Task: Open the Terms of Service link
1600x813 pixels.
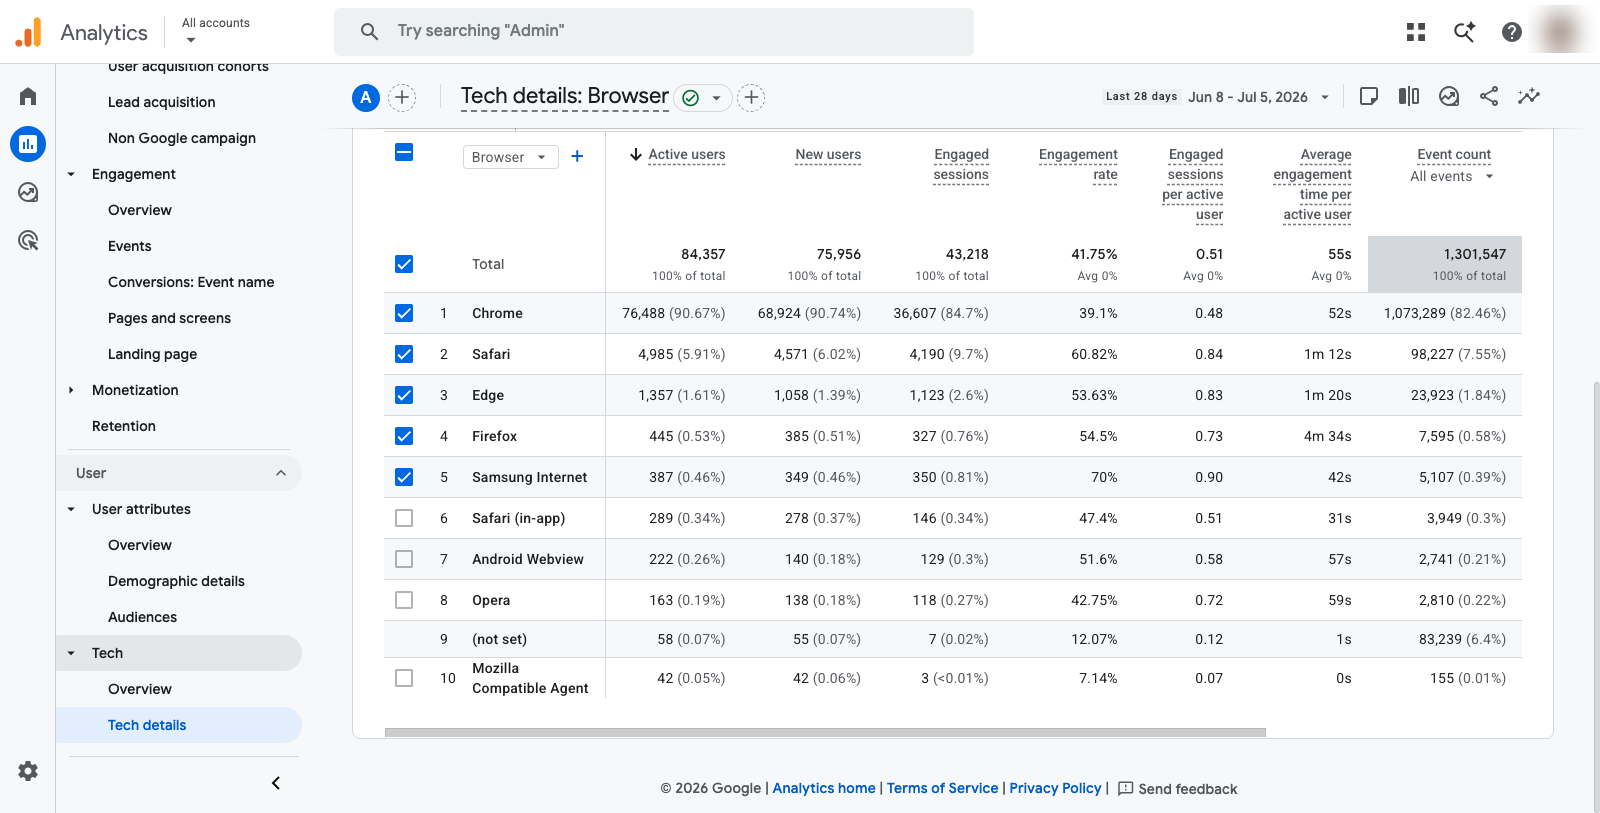Action: (x=942, y=788)
